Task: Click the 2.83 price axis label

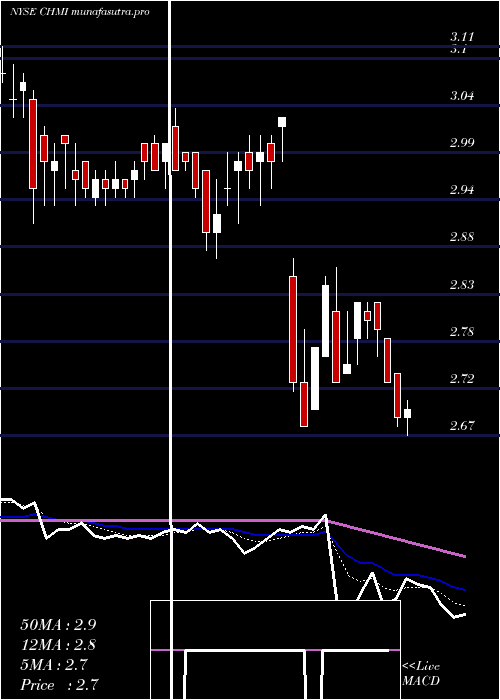Action: (462, 284)
